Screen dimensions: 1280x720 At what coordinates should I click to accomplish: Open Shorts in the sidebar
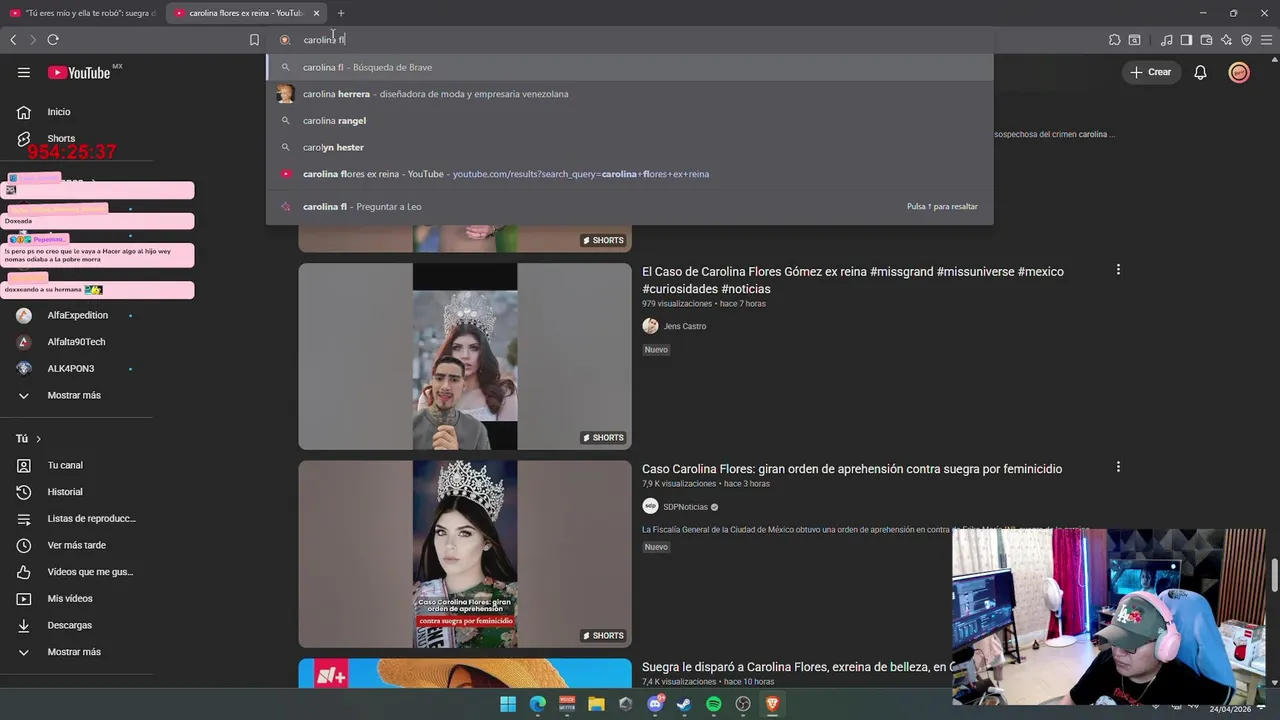click(61, 139)
